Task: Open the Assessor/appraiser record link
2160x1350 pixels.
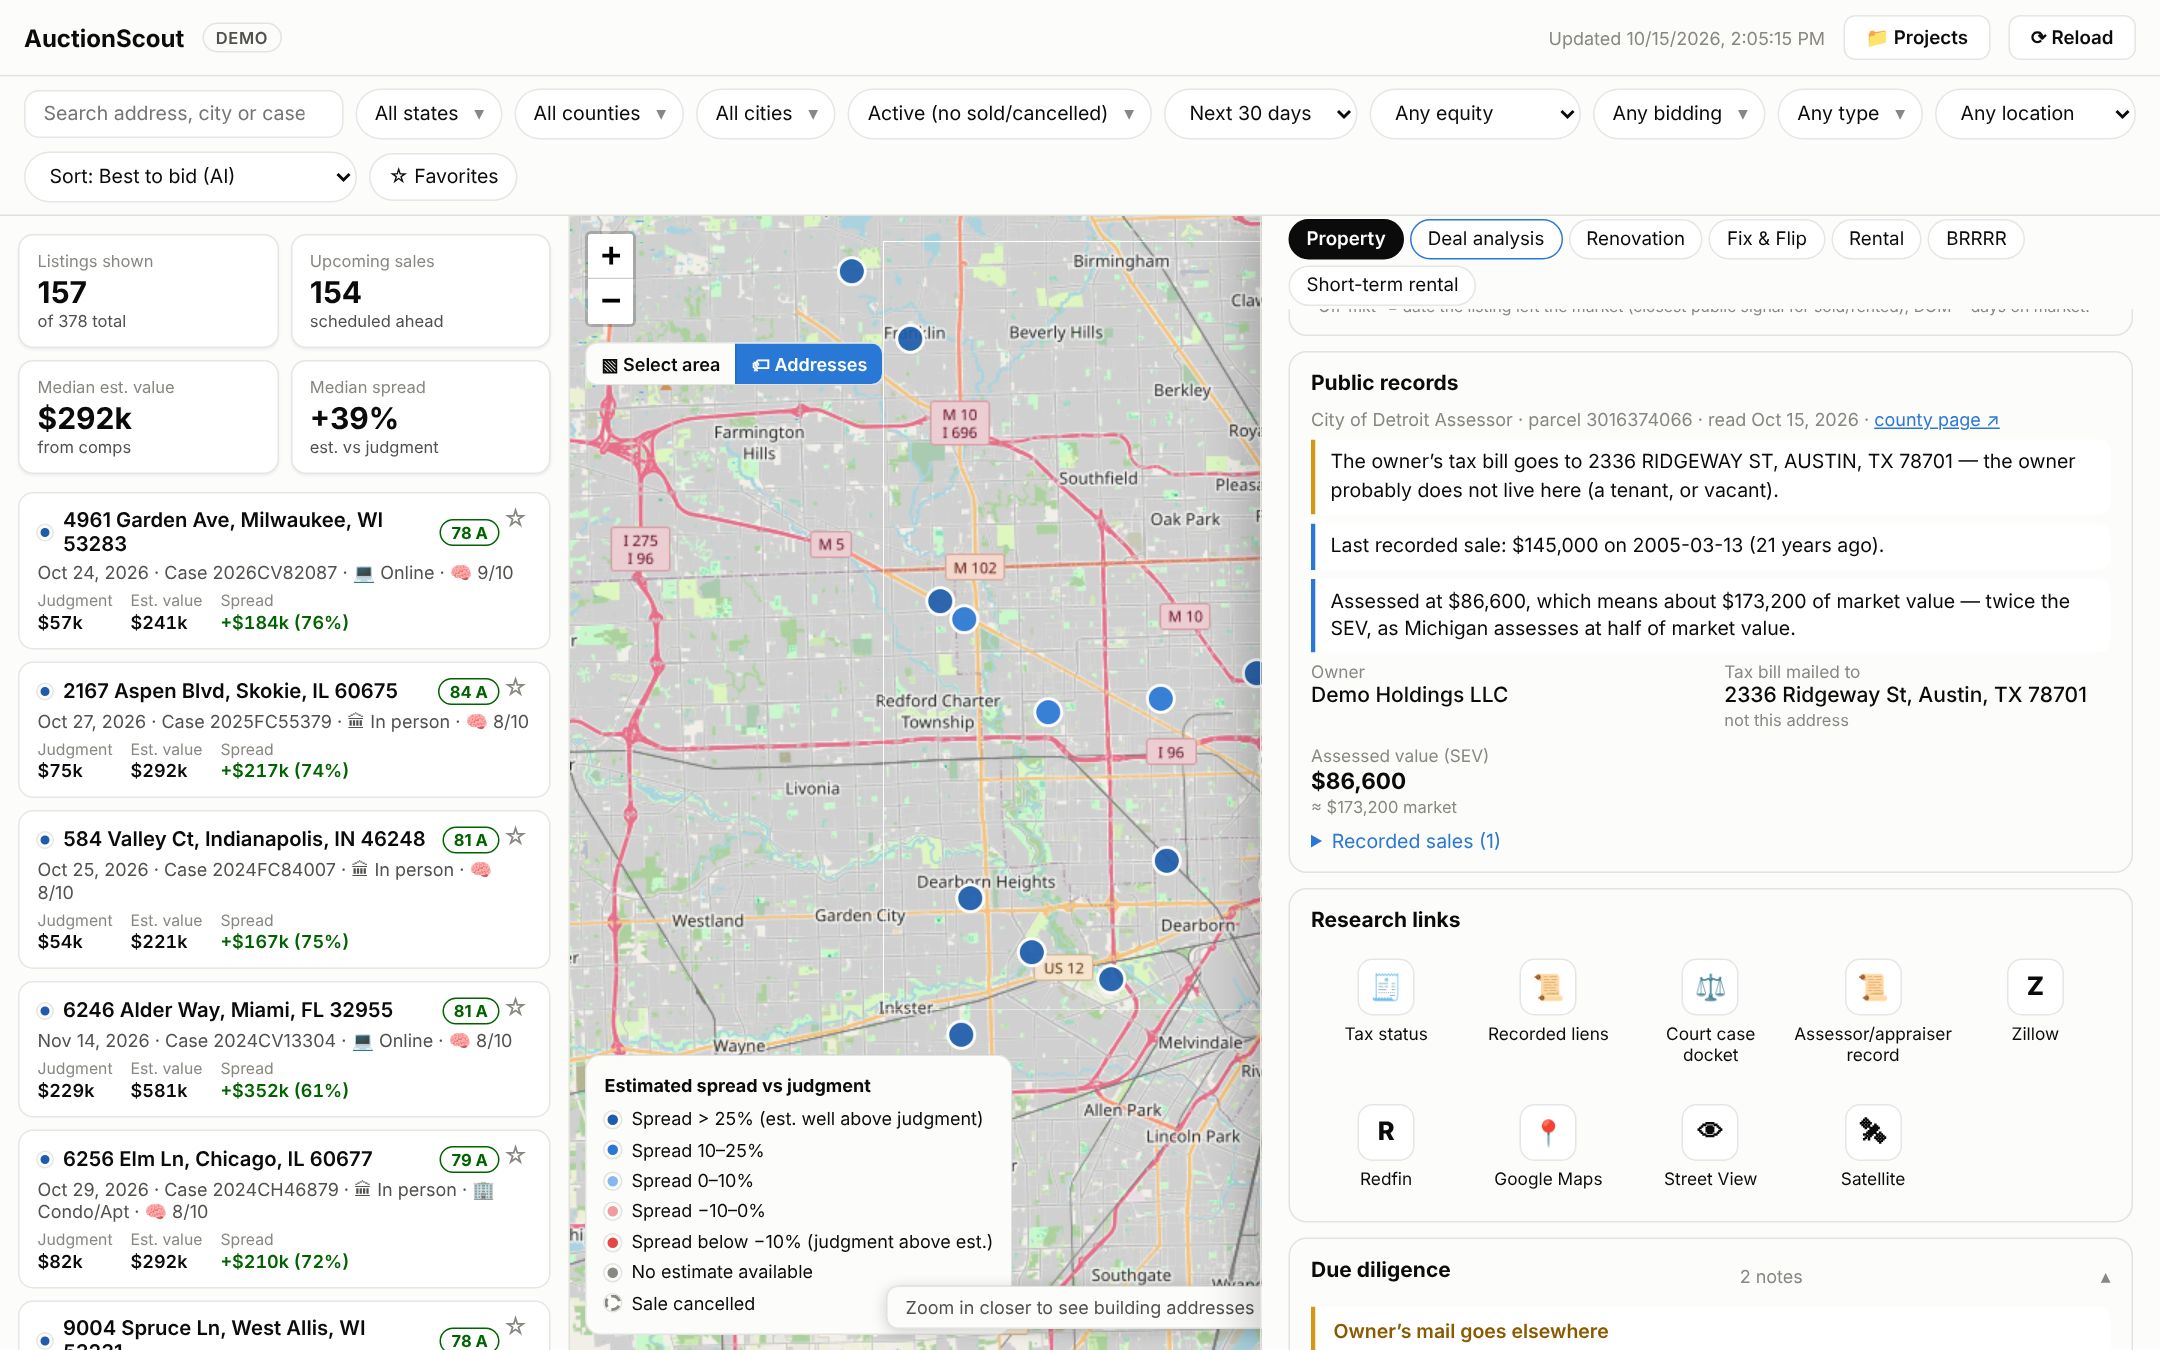Action: coord(1872,1012)
